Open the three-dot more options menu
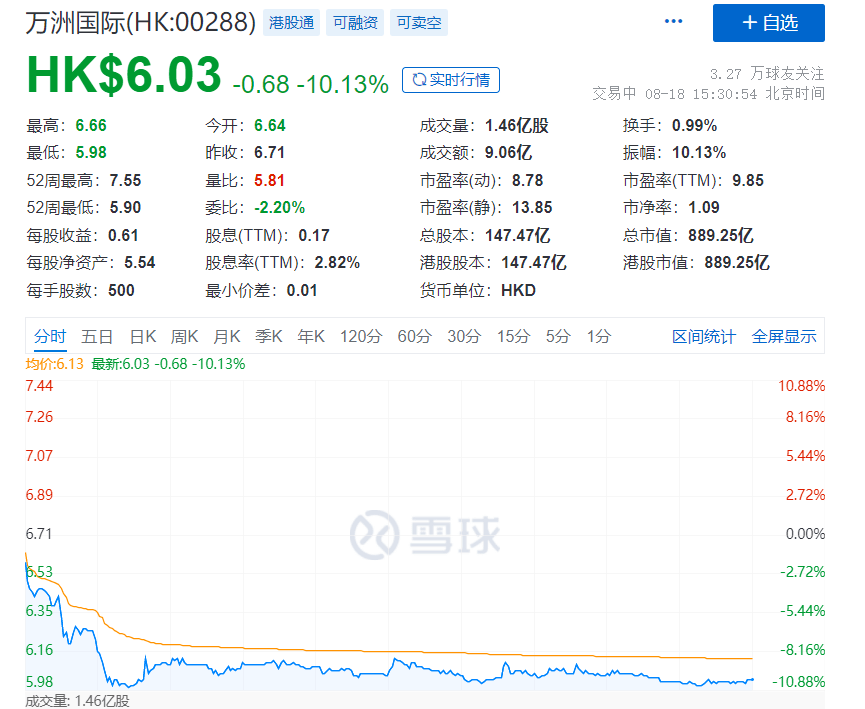Viewport: 865px width, 709px height. click(674, 22)
